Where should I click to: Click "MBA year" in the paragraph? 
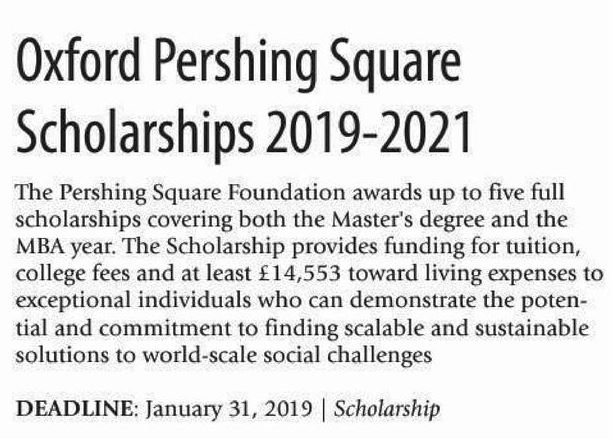(58, 242)
